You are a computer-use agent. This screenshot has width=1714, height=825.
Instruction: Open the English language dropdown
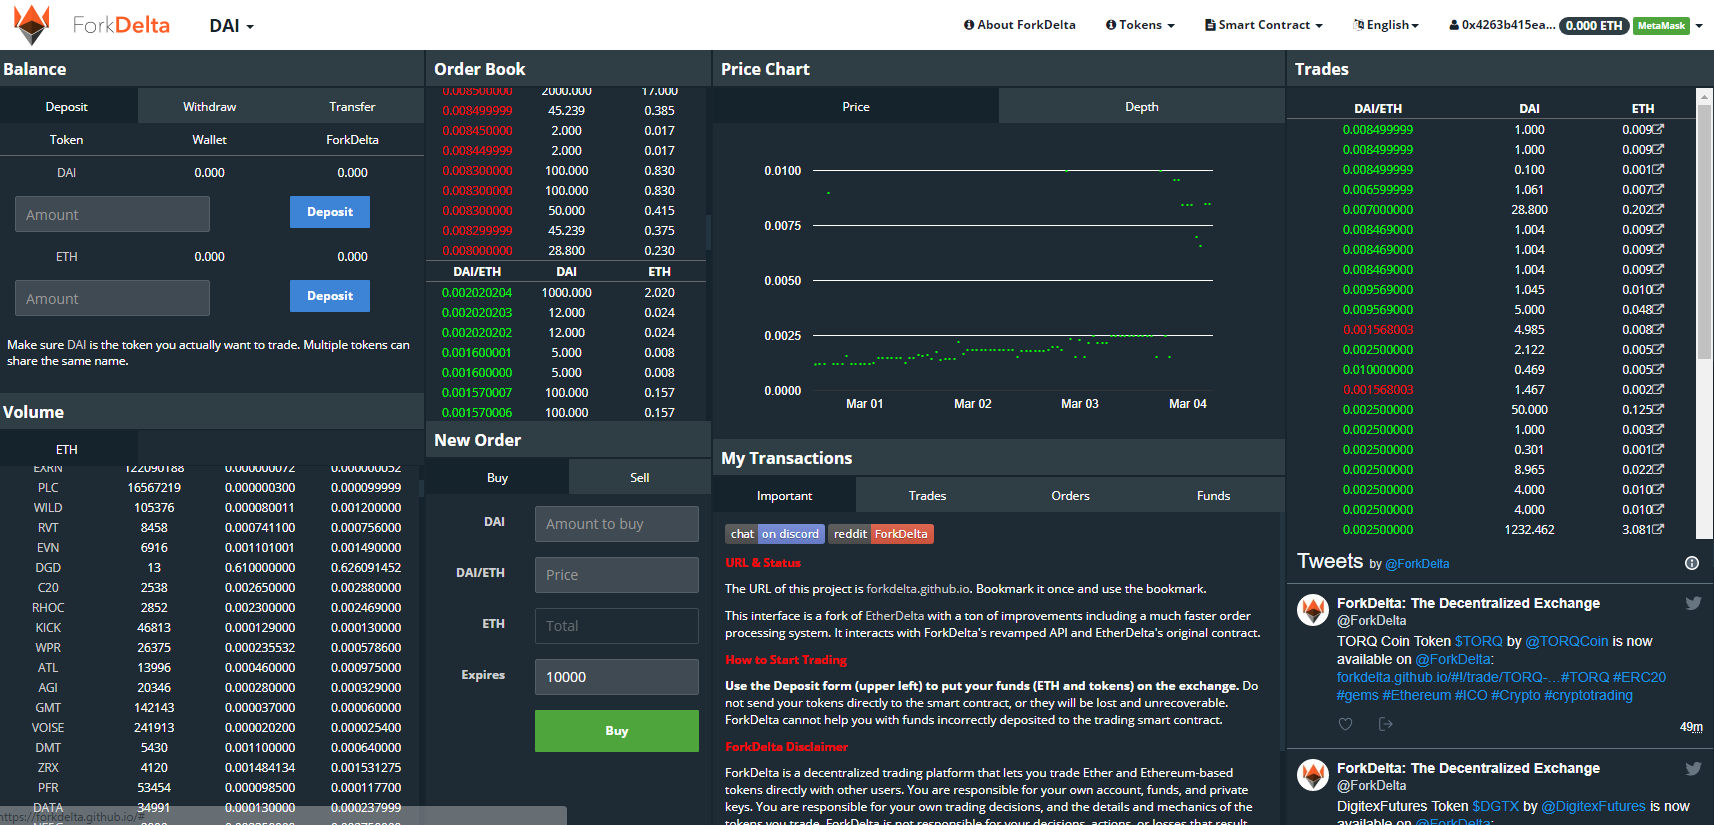click(1386, 25)
